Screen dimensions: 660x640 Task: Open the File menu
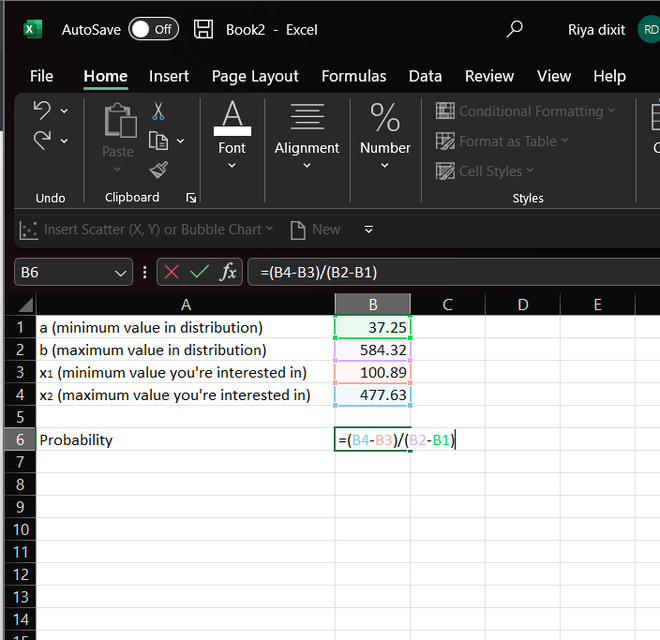(x=42, y=76)
